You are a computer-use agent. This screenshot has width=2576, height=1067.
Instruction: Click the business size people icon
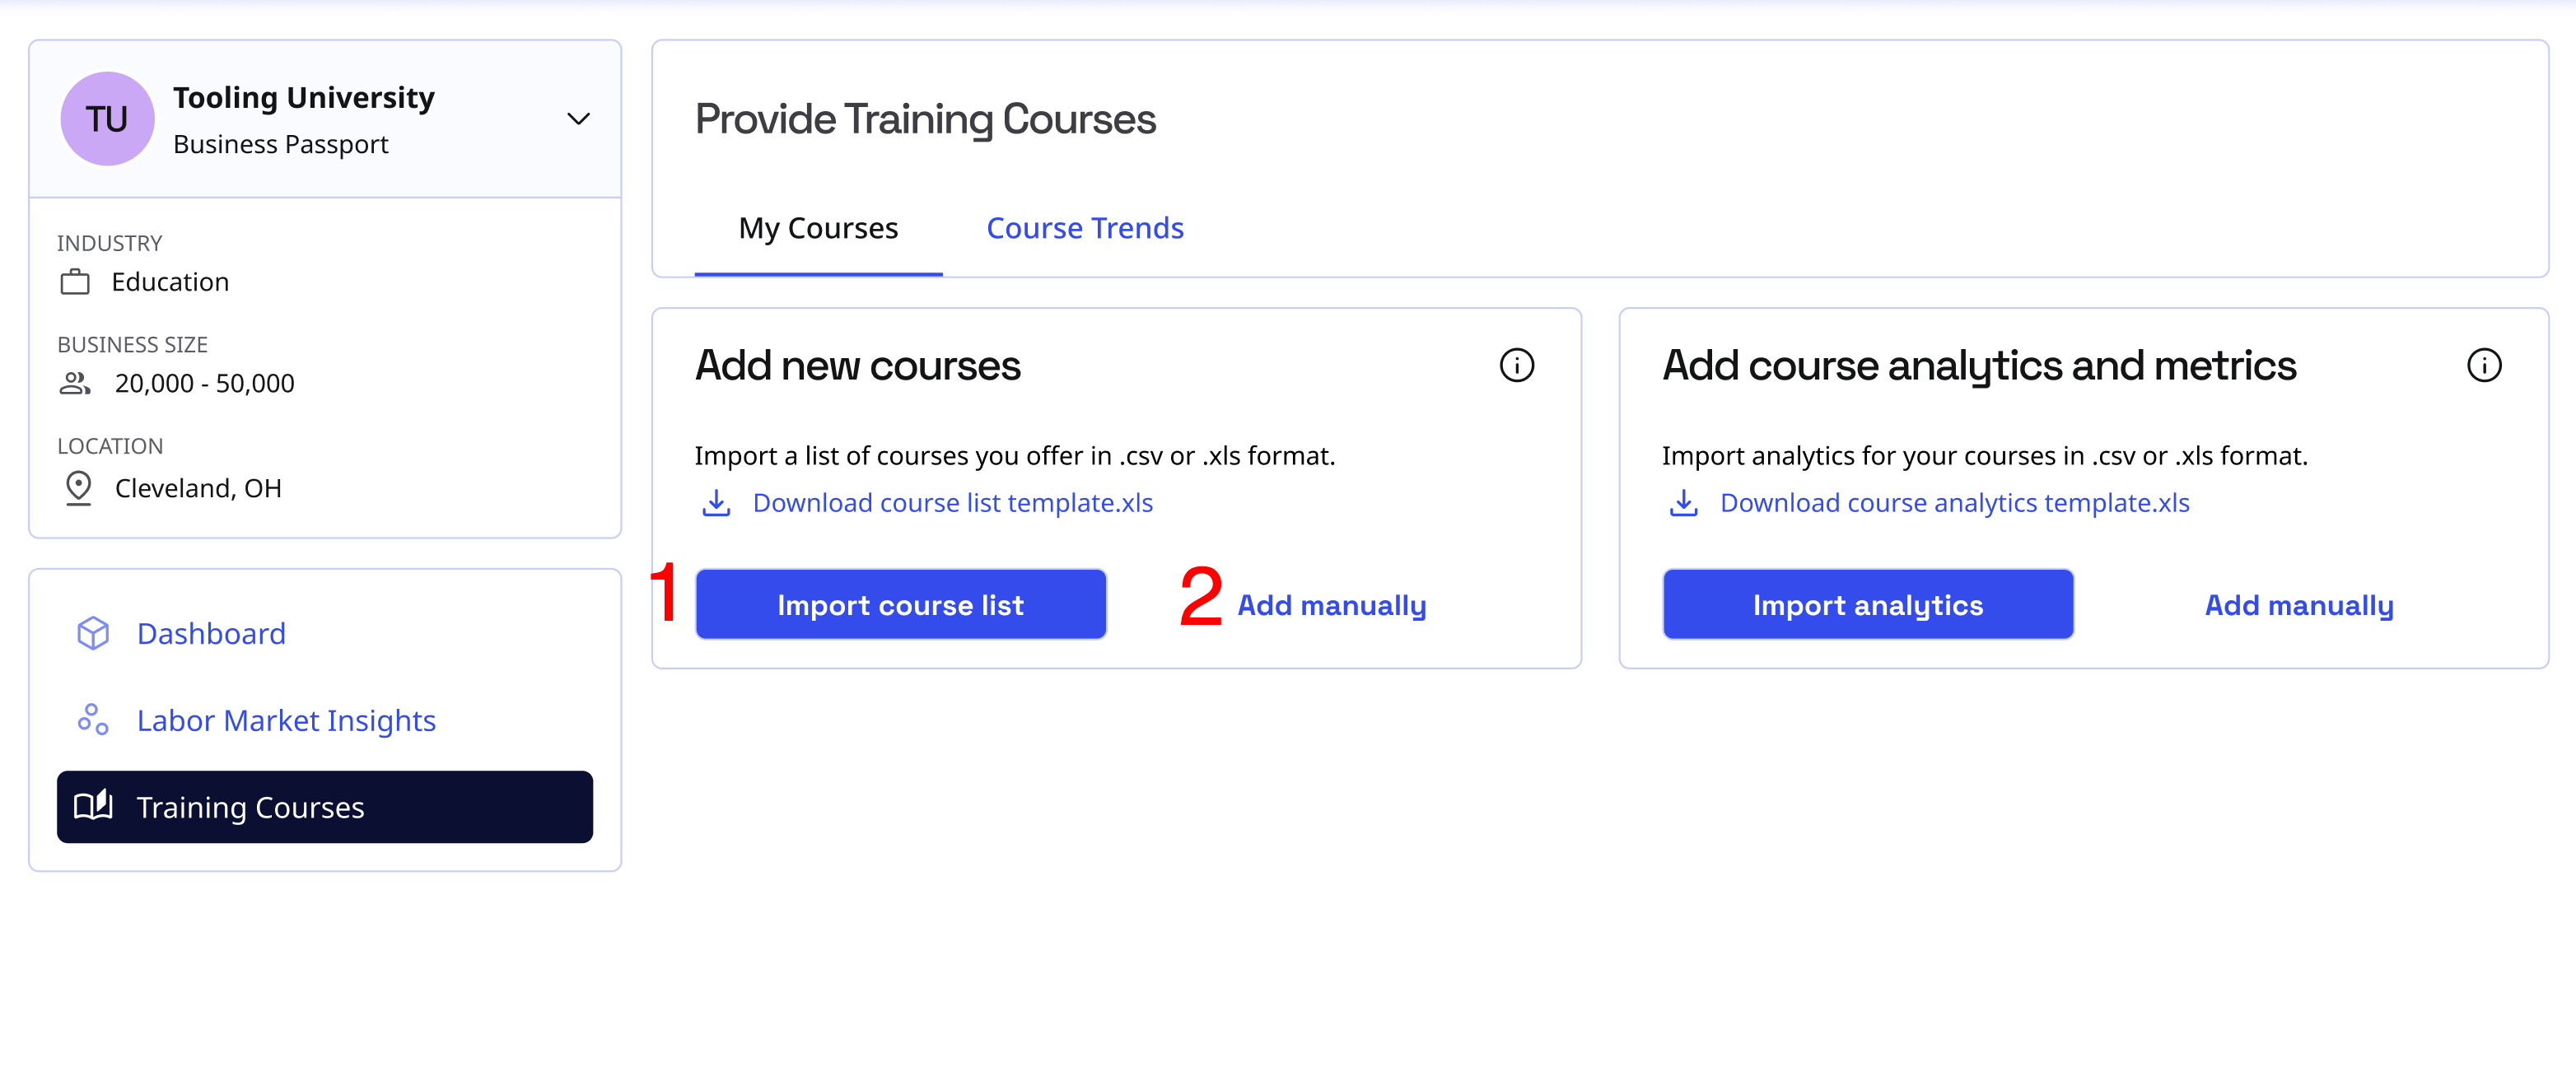point(75,384)
